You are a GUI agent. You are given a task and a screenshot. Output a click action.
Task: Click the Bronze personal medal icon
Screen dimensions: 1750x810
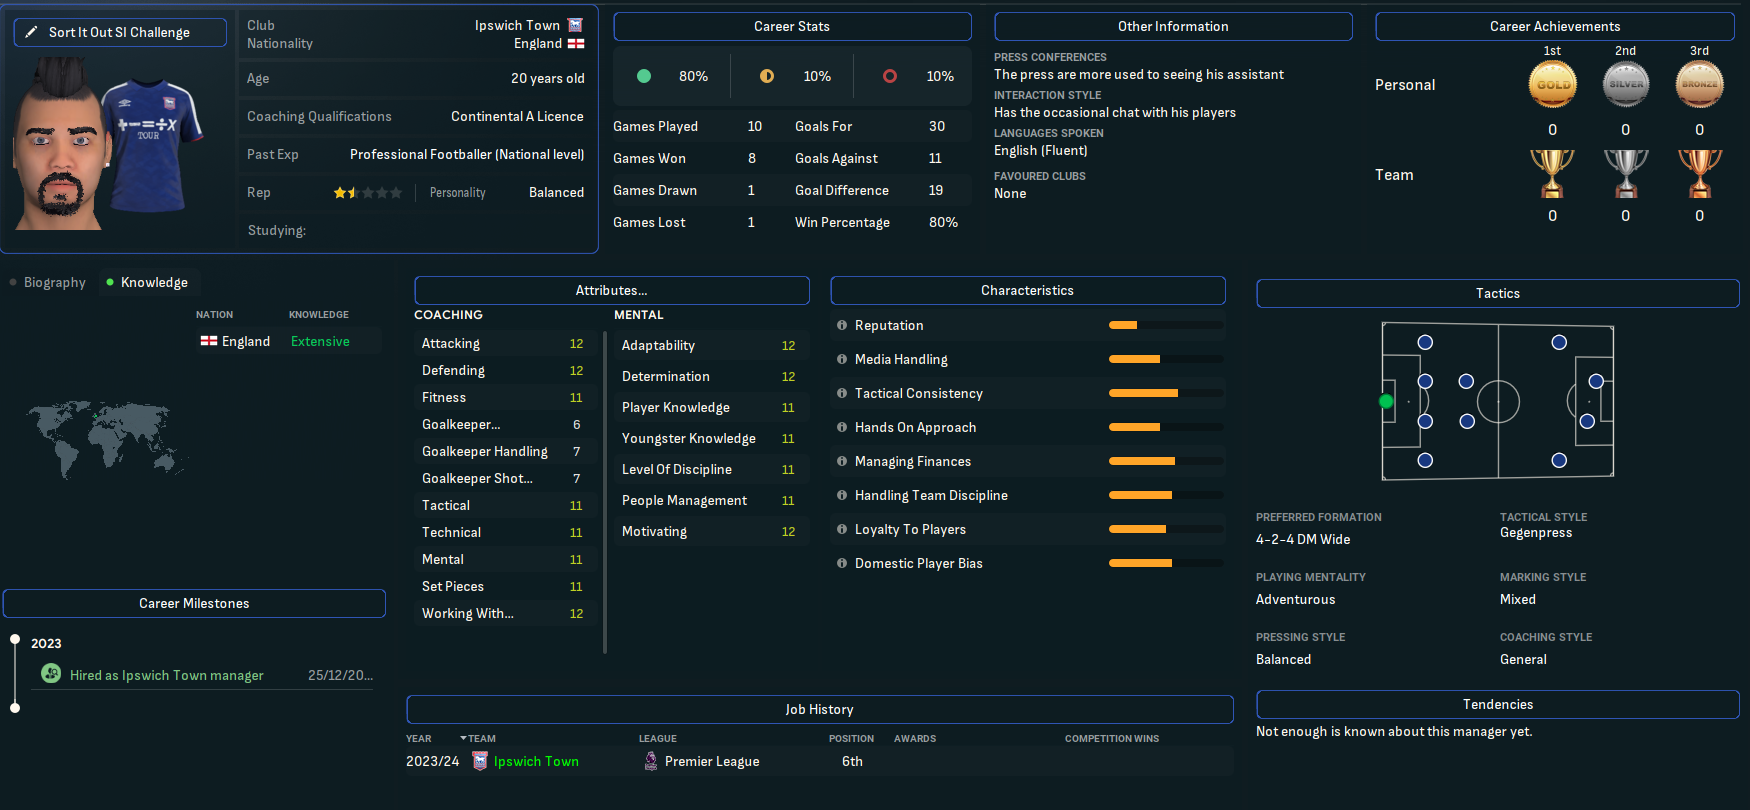pyautogui.click(x=1700, y=84)
